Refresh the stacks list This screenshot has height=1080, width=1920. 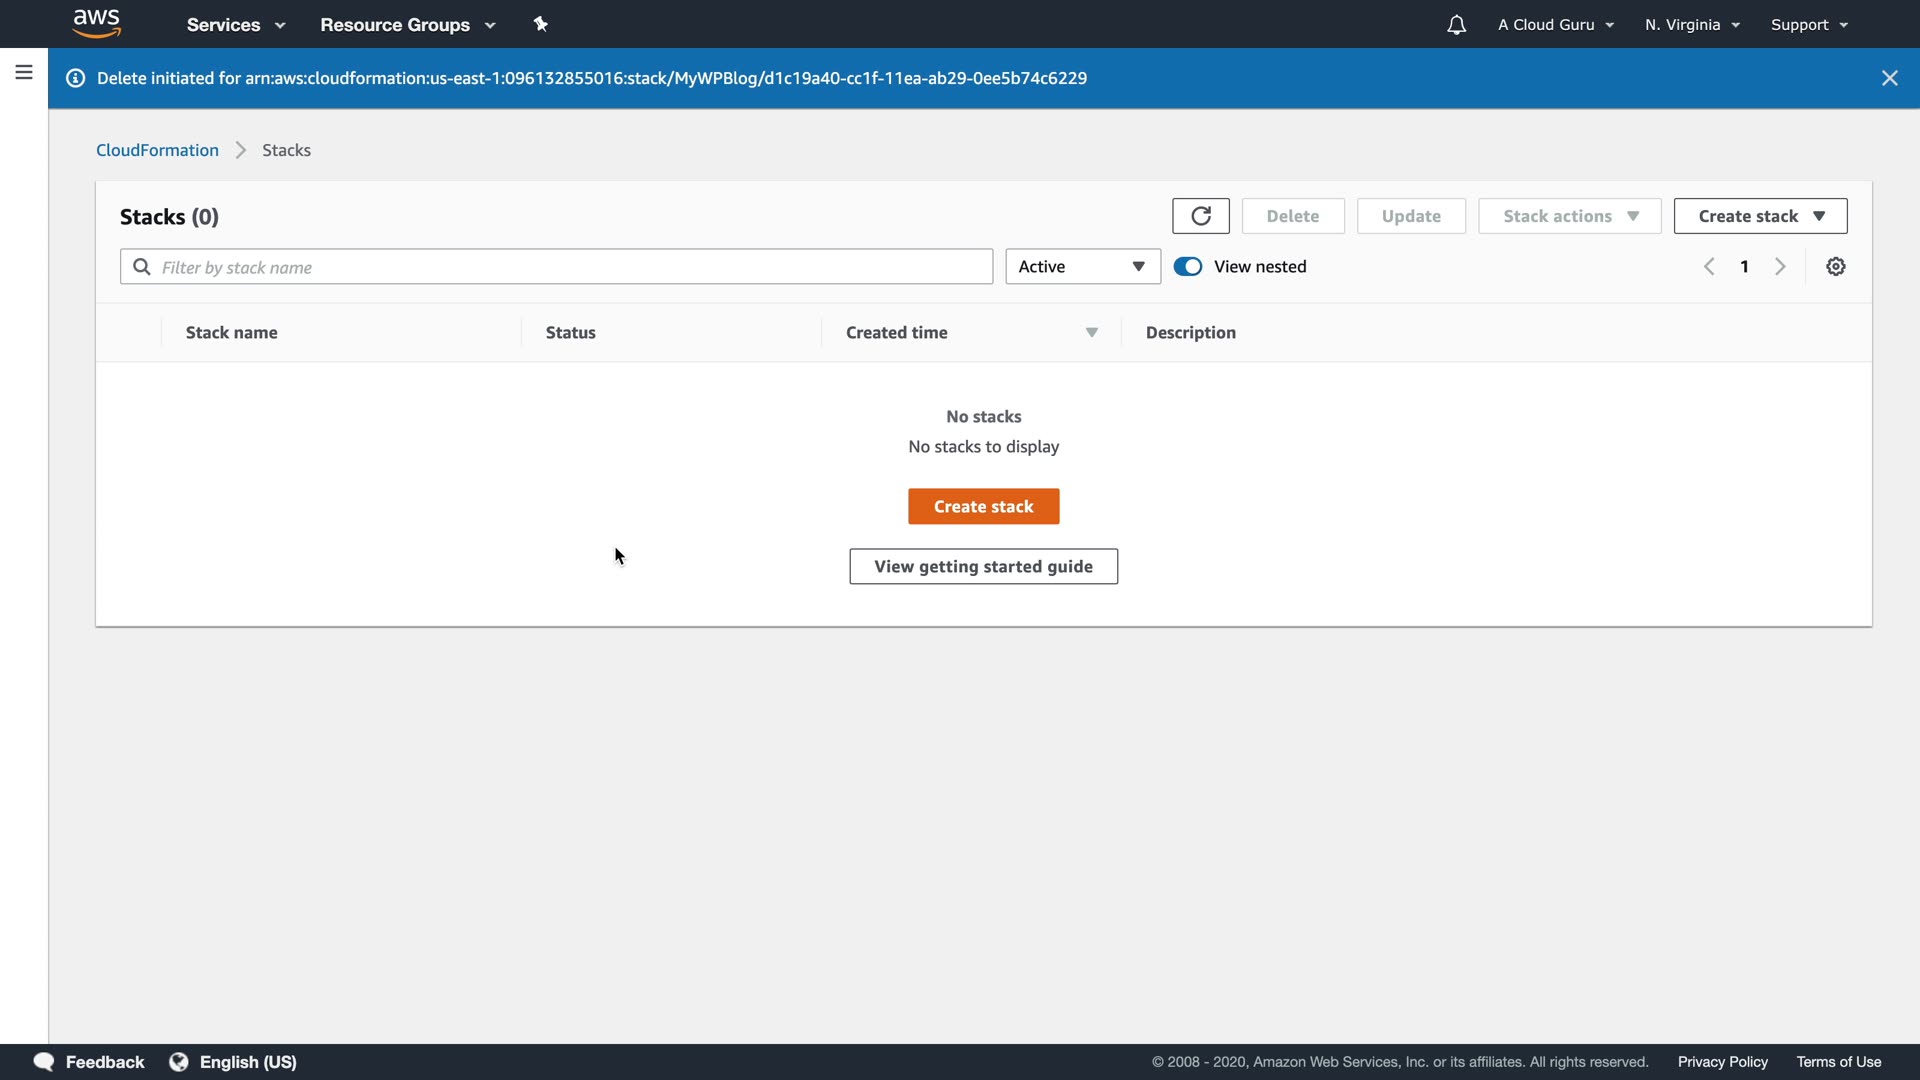(x=1201, y=216)
